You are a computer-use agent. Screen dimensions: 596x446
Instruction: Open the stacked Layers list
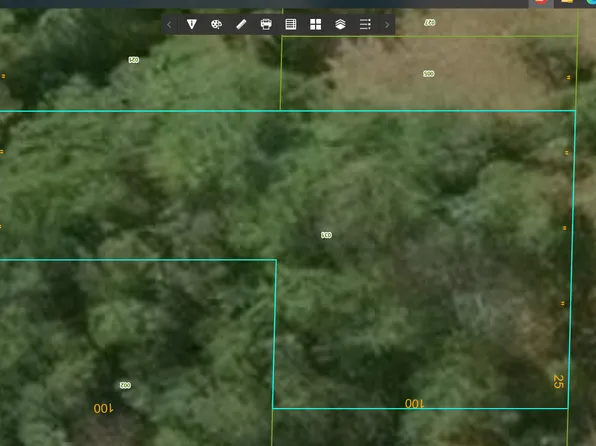[x=340, y=25]
